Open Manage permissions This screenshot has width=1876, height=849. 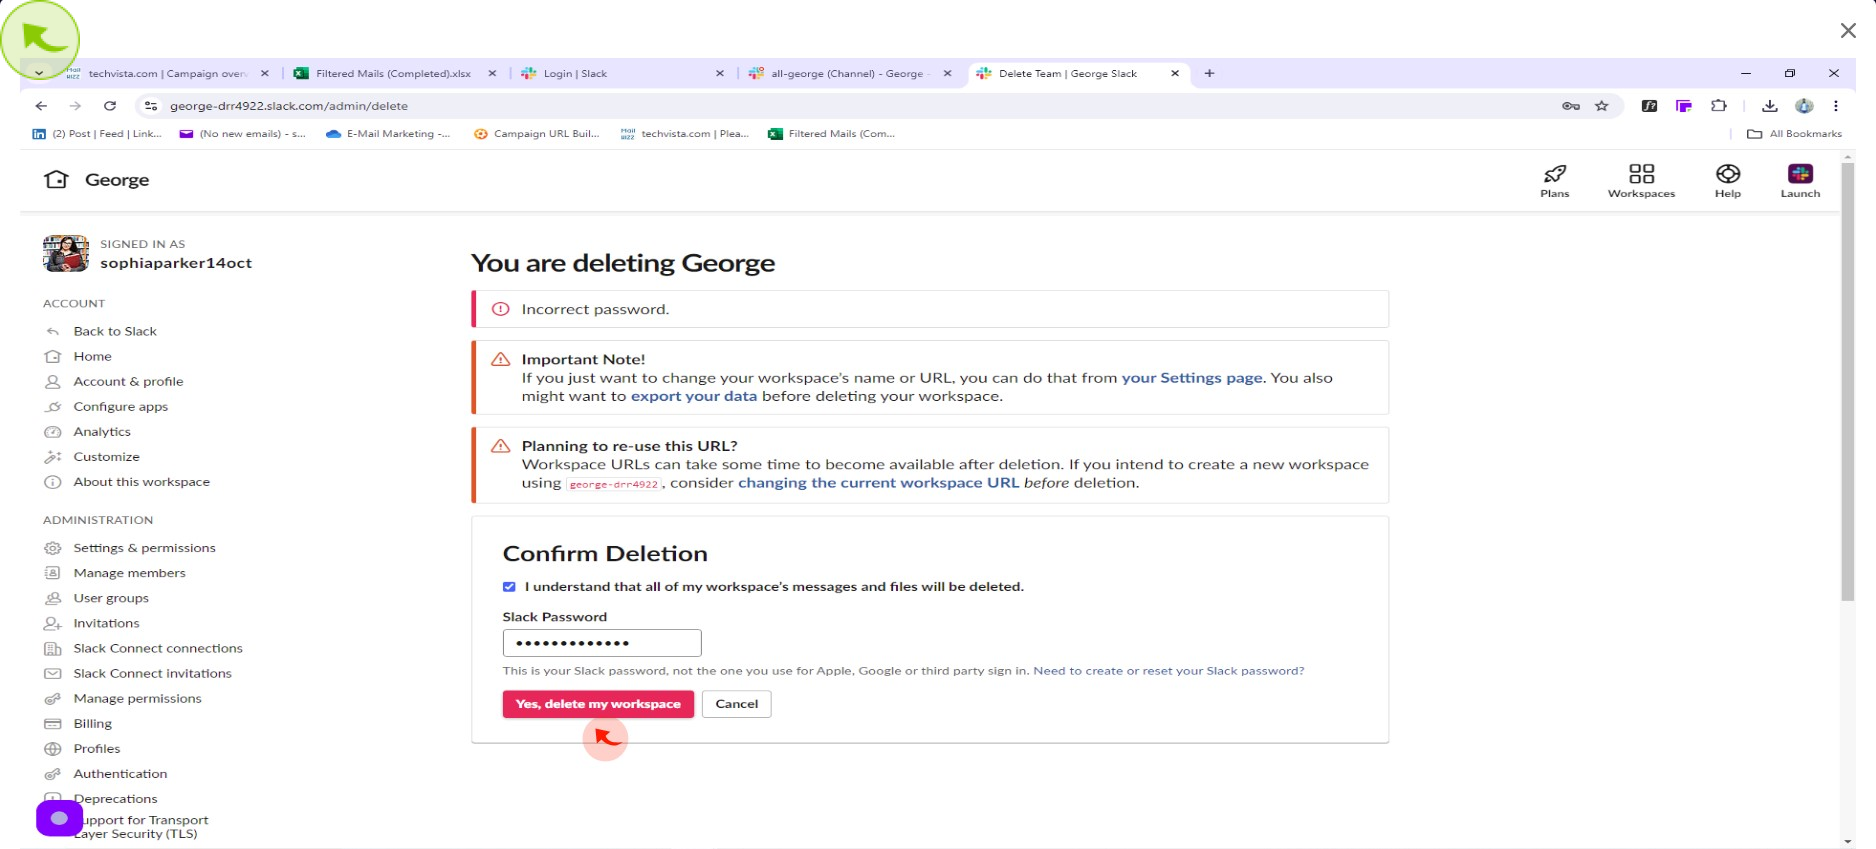(137, 698)
